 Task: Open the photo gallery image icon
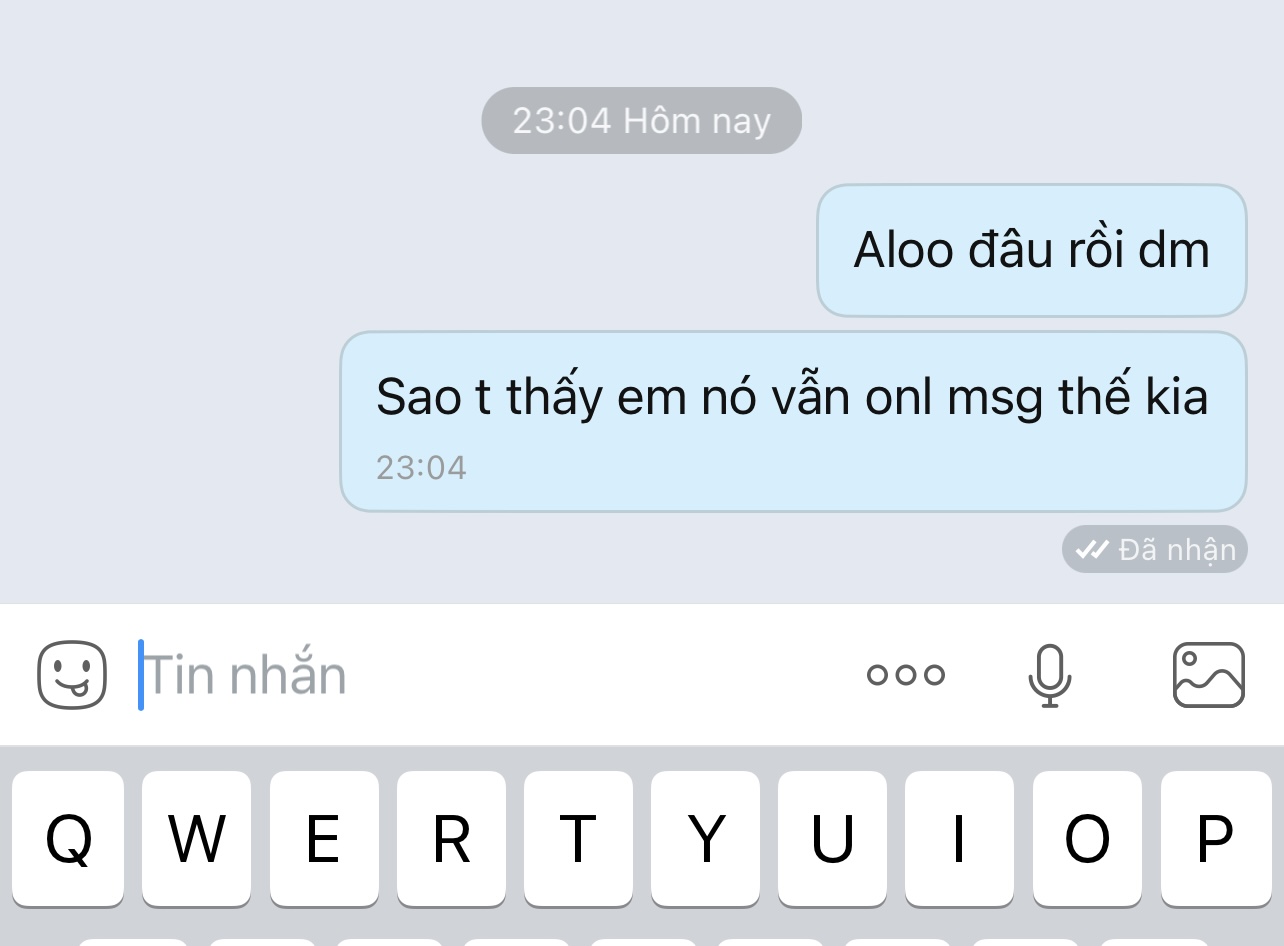(1208, 675)
